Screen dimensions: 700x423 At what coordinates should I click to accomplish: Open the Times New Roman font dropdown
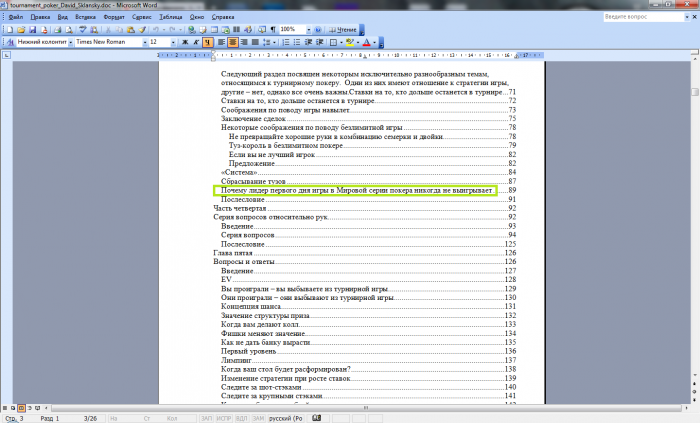coord(145,42)
